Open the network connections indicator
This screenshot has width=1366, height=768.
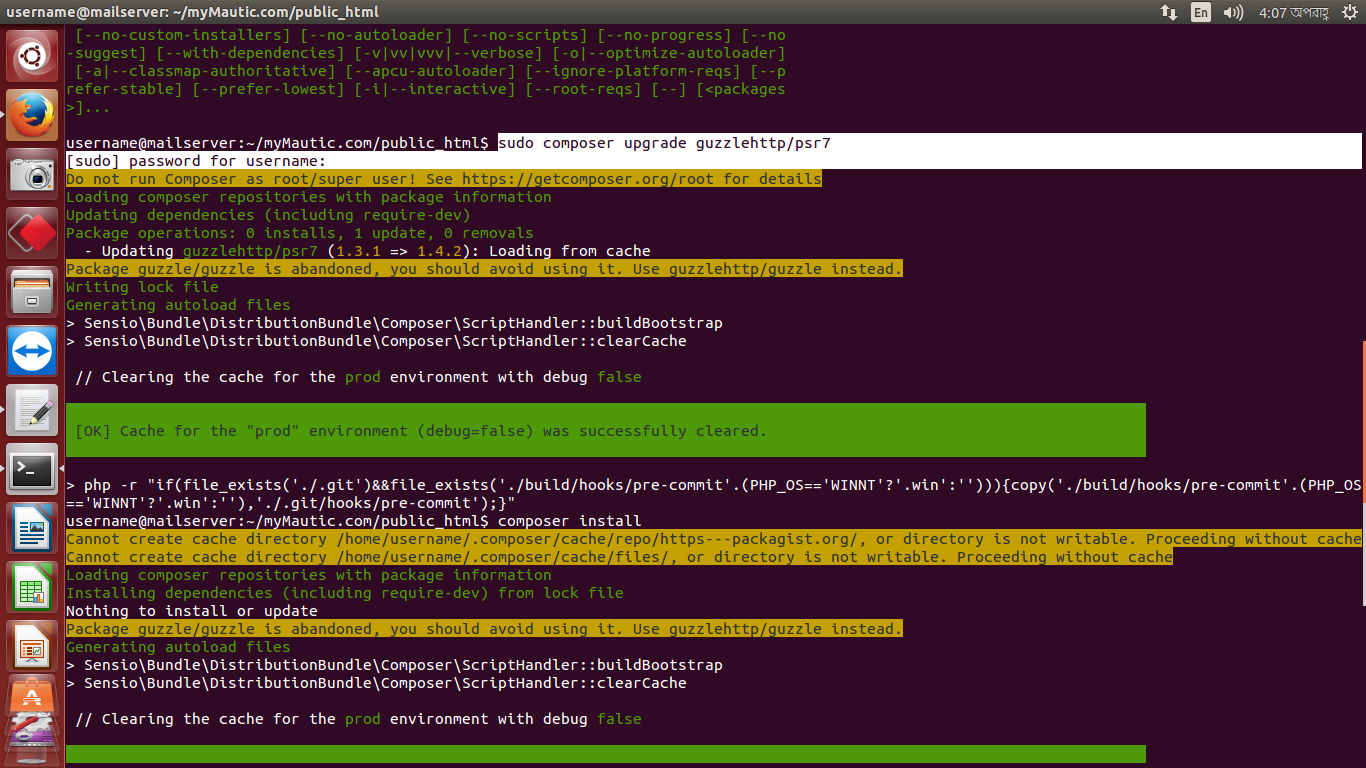tap(1168, 12)
